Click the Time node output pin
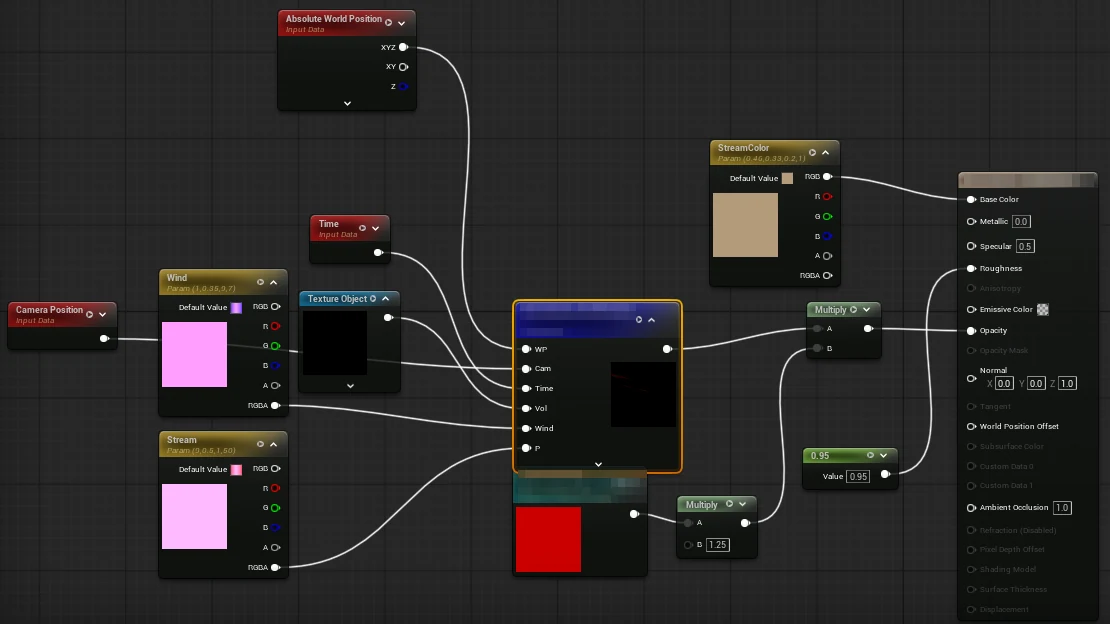The height and width of the screenshot is (624, 1110). coord(379,252)
